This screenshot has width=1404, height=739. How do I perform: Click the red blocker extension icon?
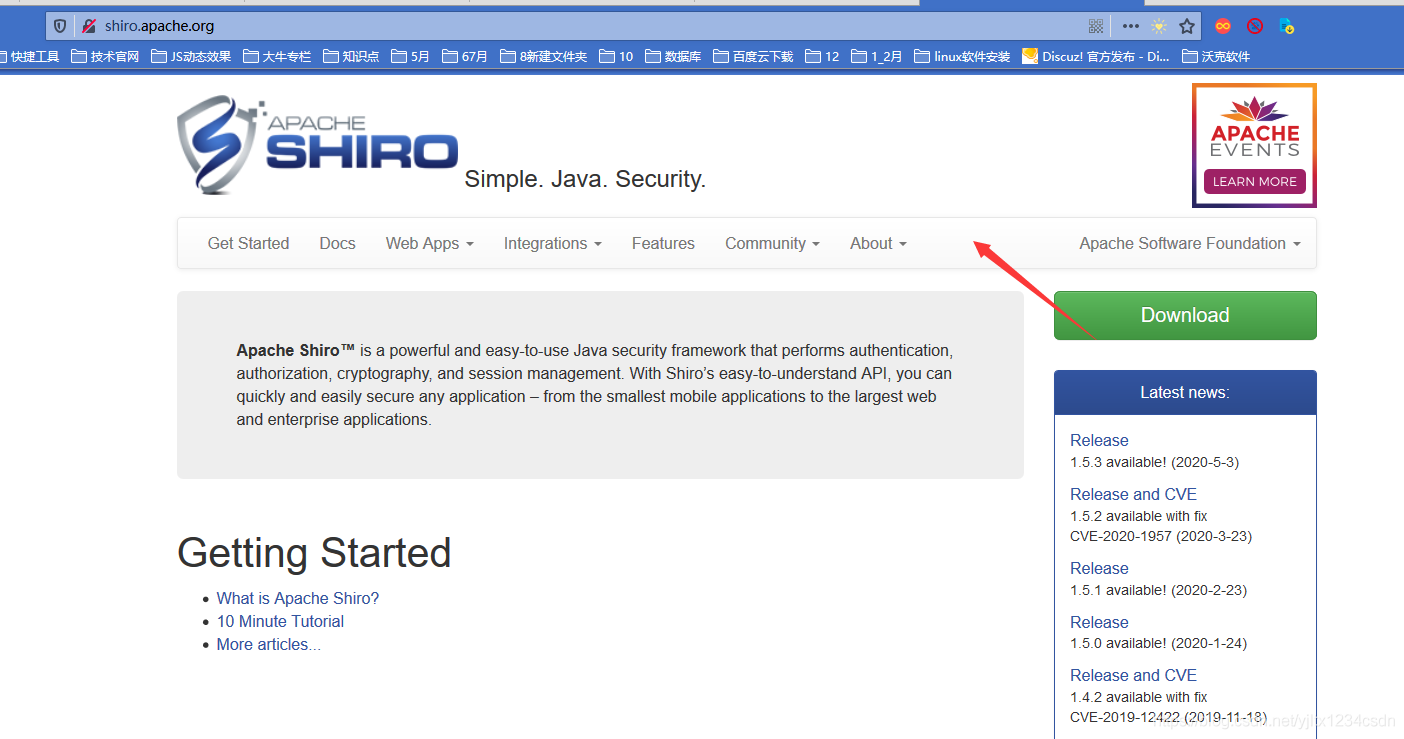coord(1254,26)
